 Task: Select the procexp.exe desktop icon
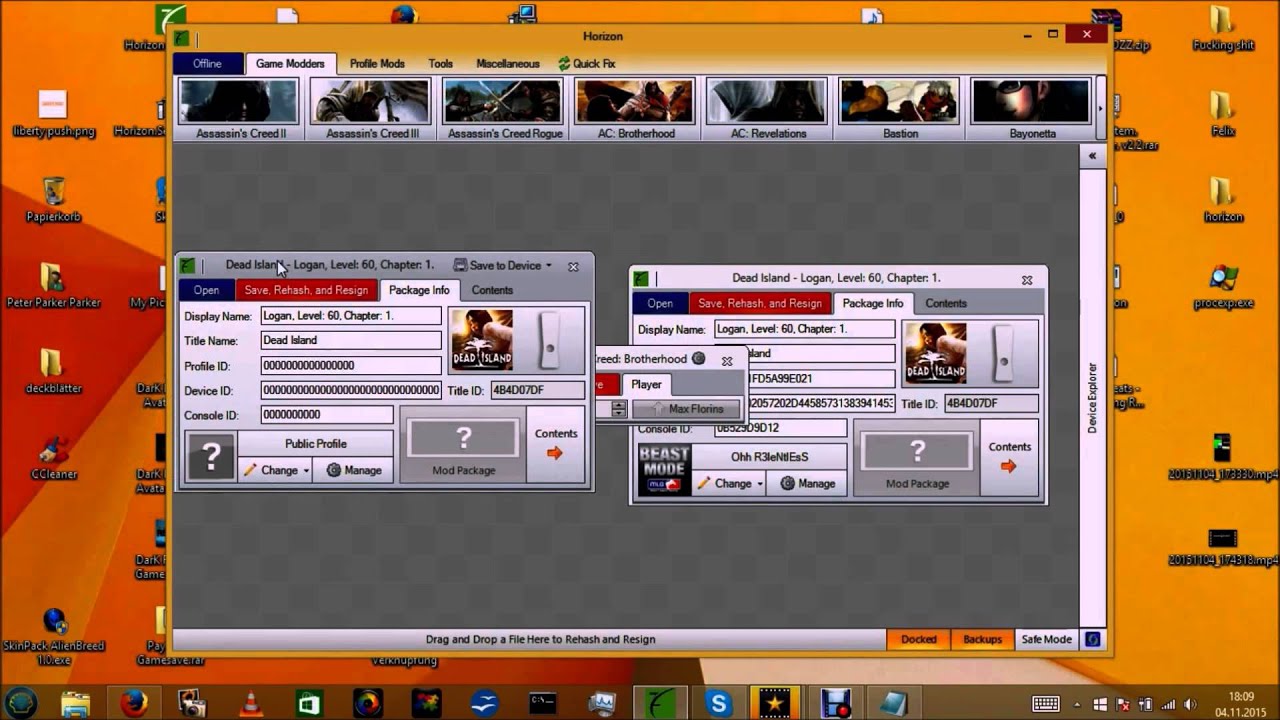[x=1223, y=287]
